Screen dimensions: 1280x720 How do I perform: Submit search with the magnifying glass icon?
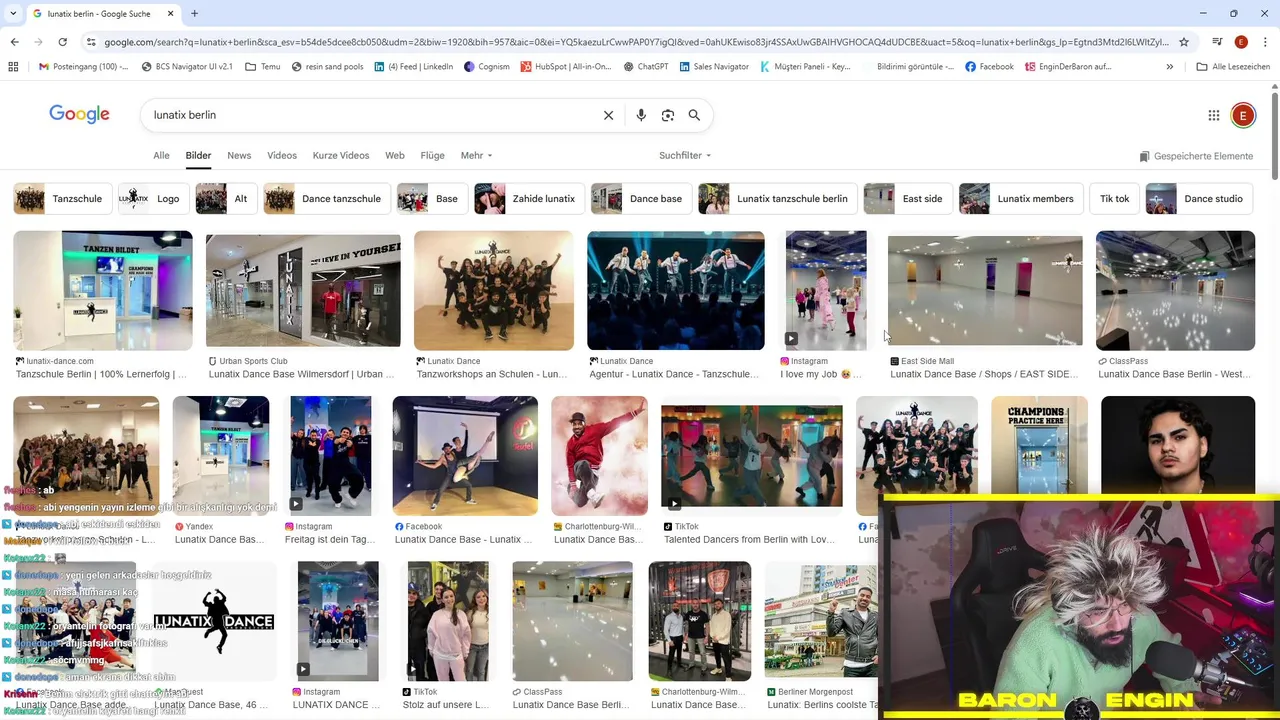[x=694, y=115]
